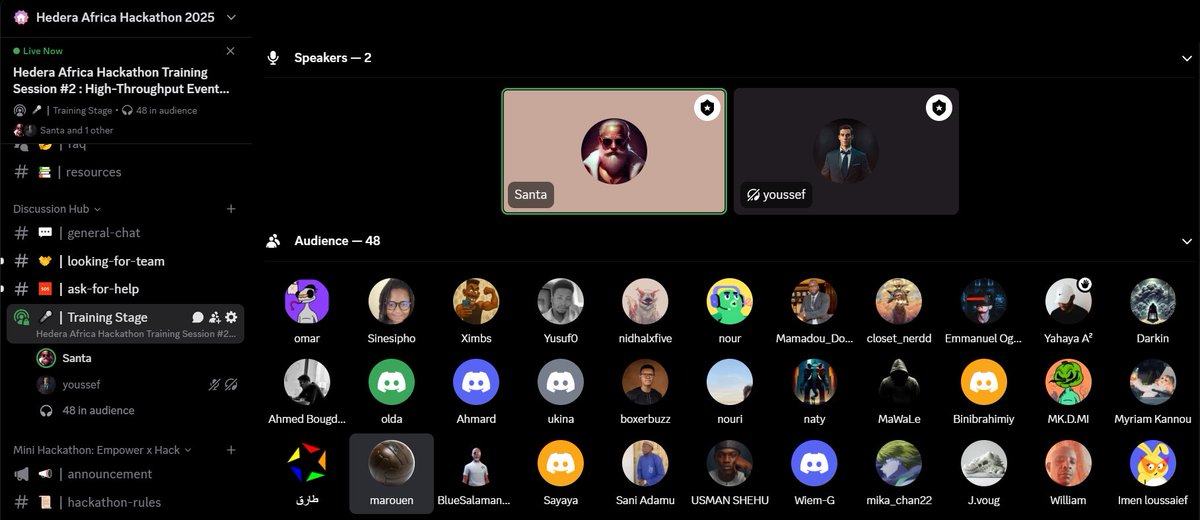Click mika_chan22's avatar in audience
The image size is (1200, 520).
[x=899, y=463]
